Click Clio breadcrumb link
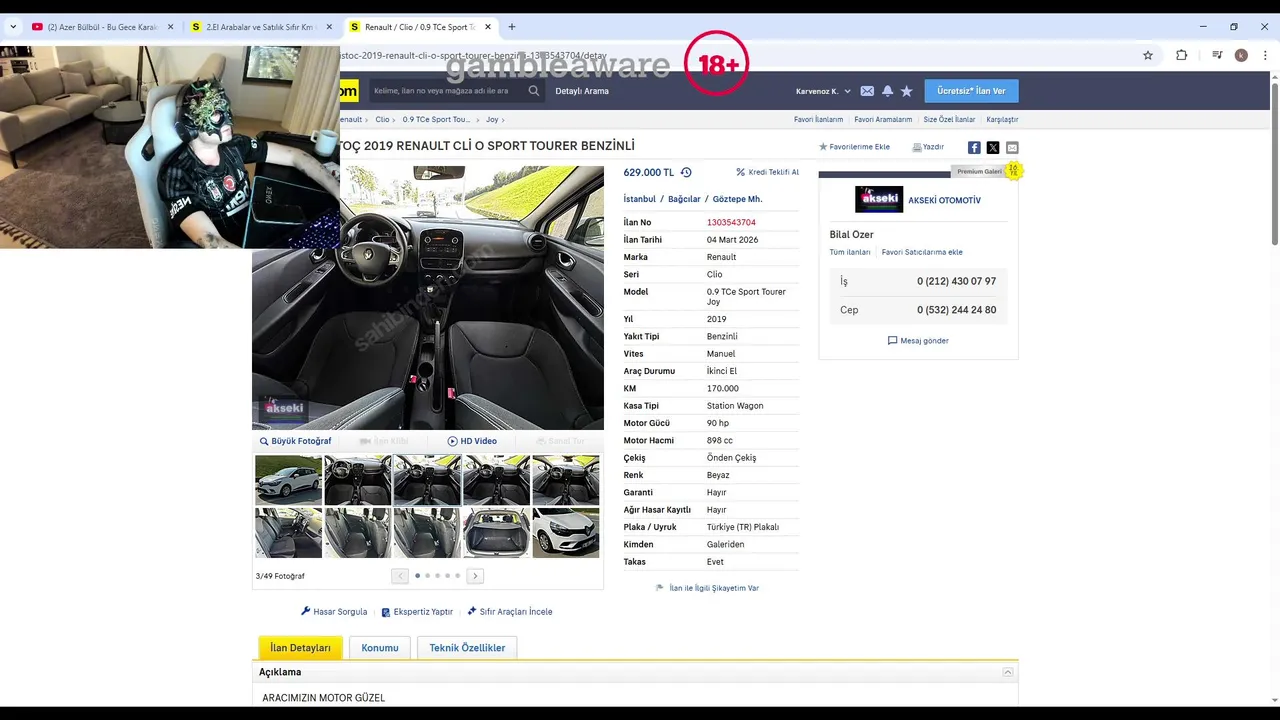The width and height of the screenshot is (1280, 720). pos(382,119)
